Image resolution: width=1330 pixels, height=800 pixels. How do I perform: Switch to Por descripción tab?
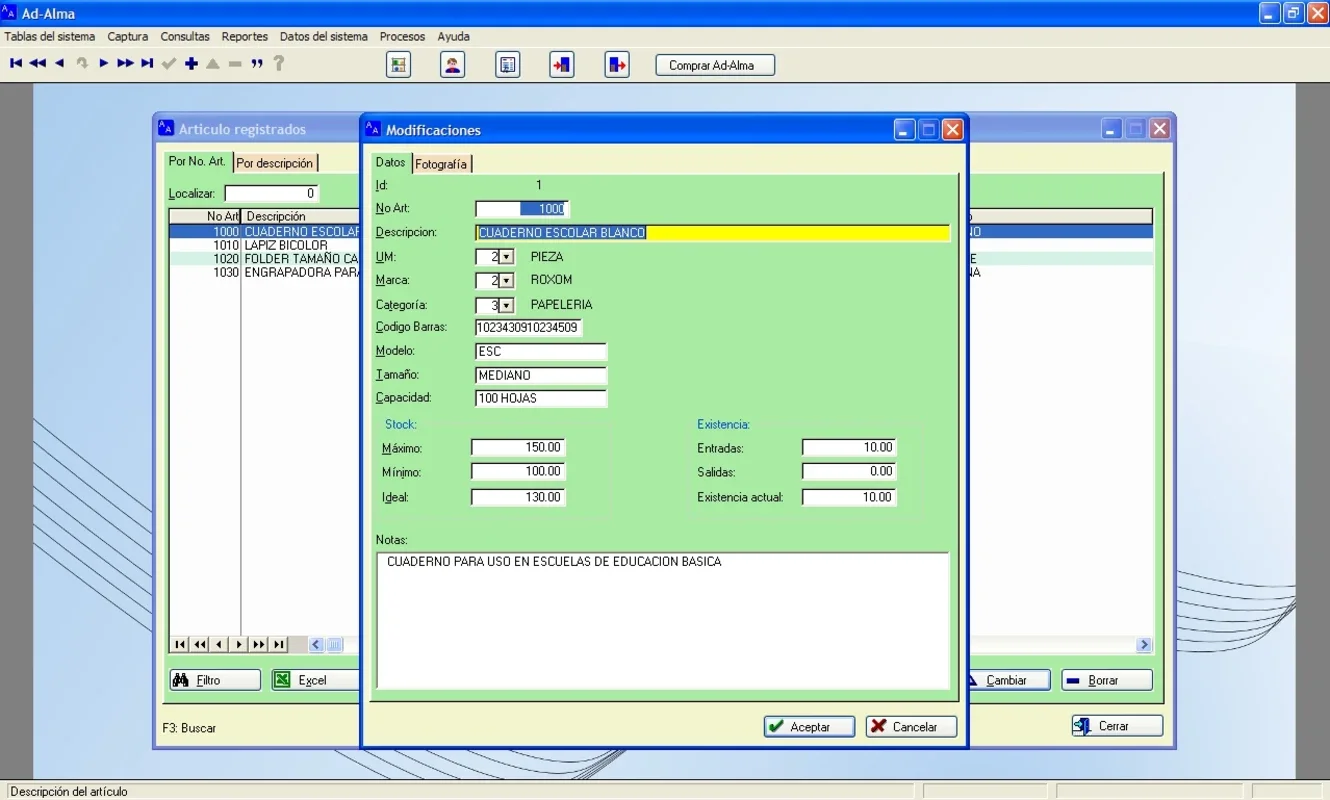pos(275,163)
